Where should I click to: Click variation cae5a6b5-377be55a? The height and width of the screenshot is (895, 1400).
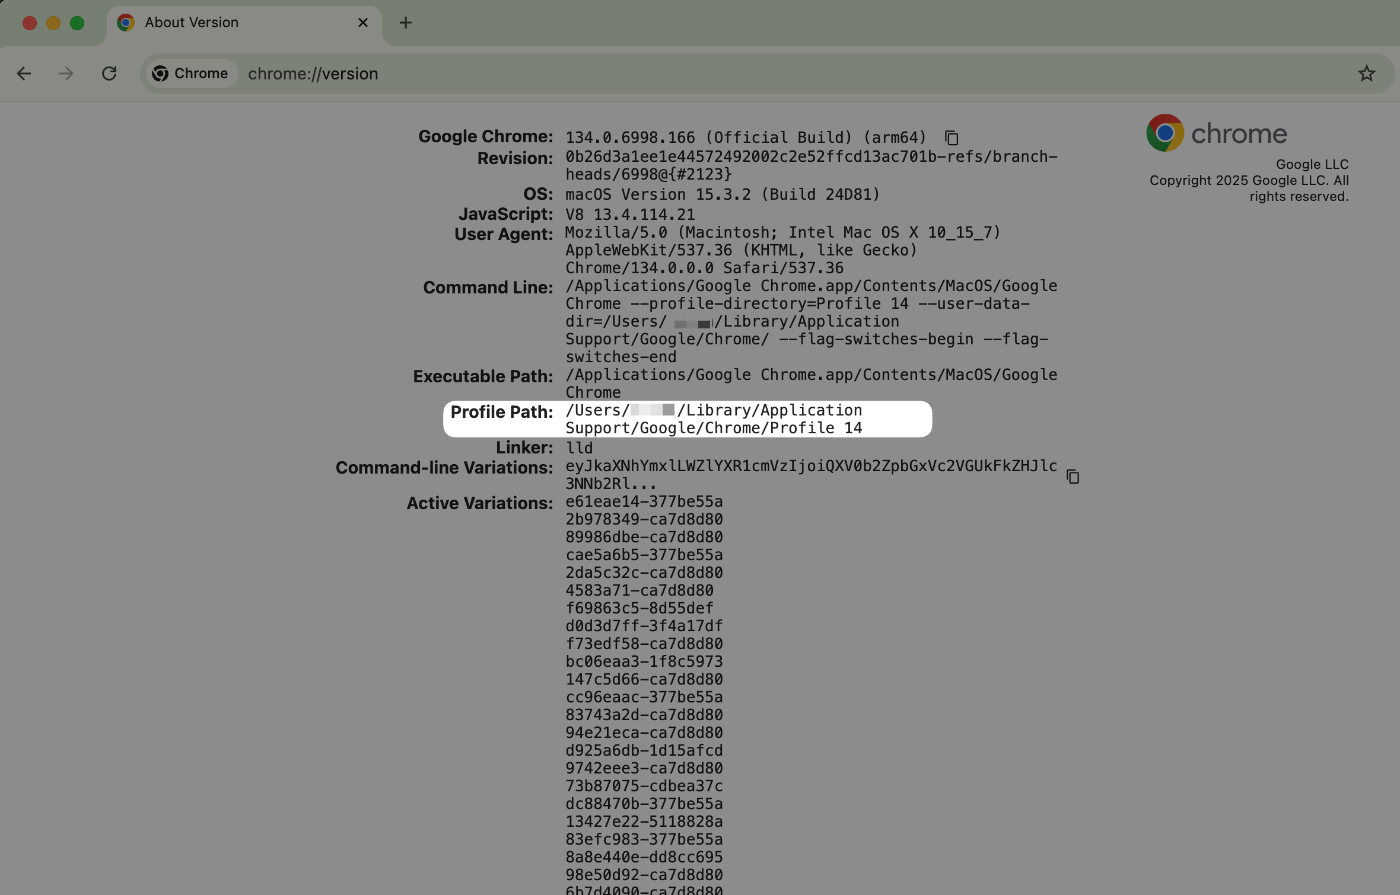(x=644, y=555)
